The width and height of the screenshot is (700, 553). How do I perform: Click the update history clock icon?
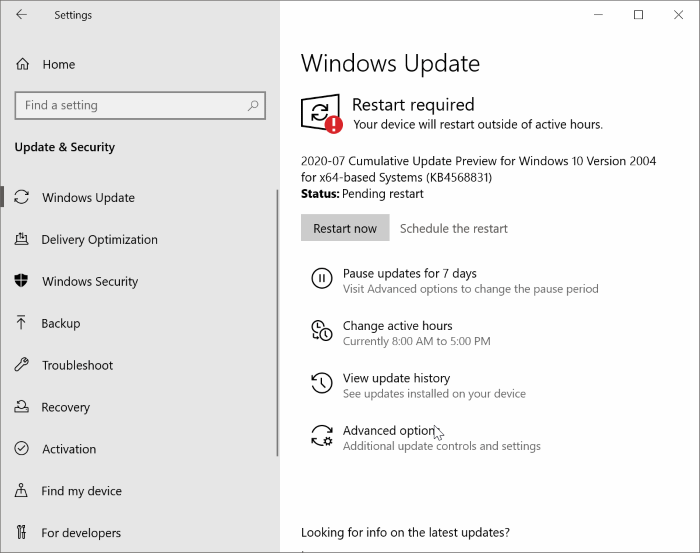321,383
